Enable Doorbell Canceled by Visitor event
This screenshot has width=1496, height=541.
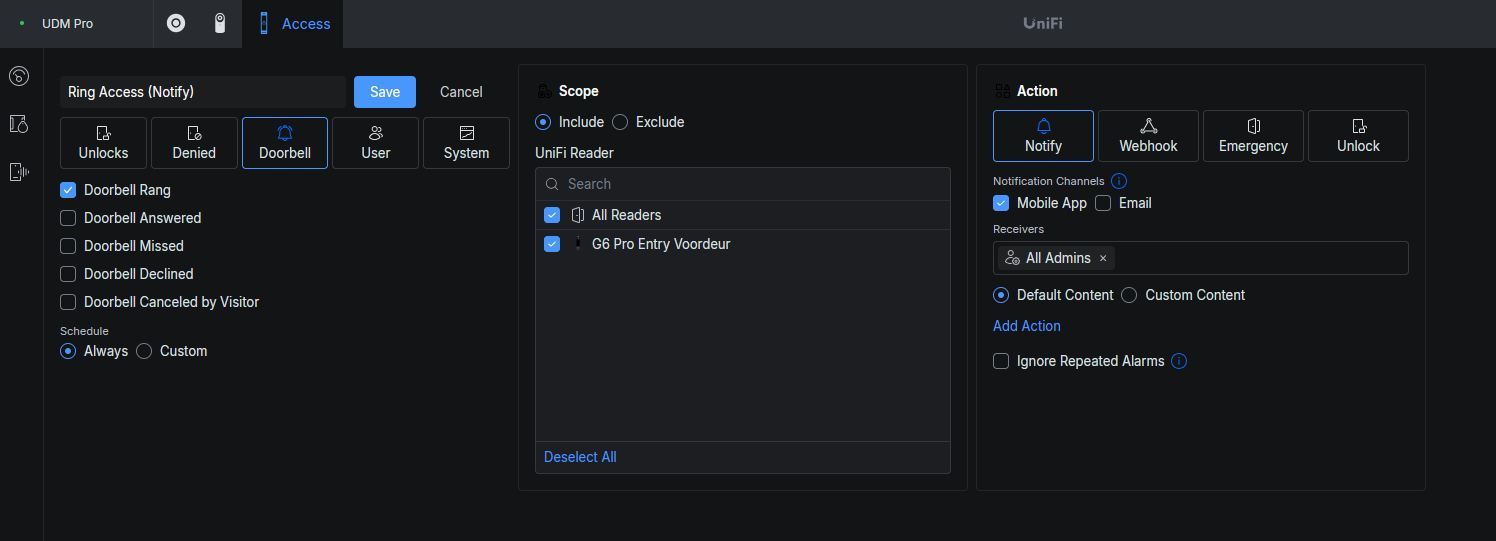coord(68,302)
